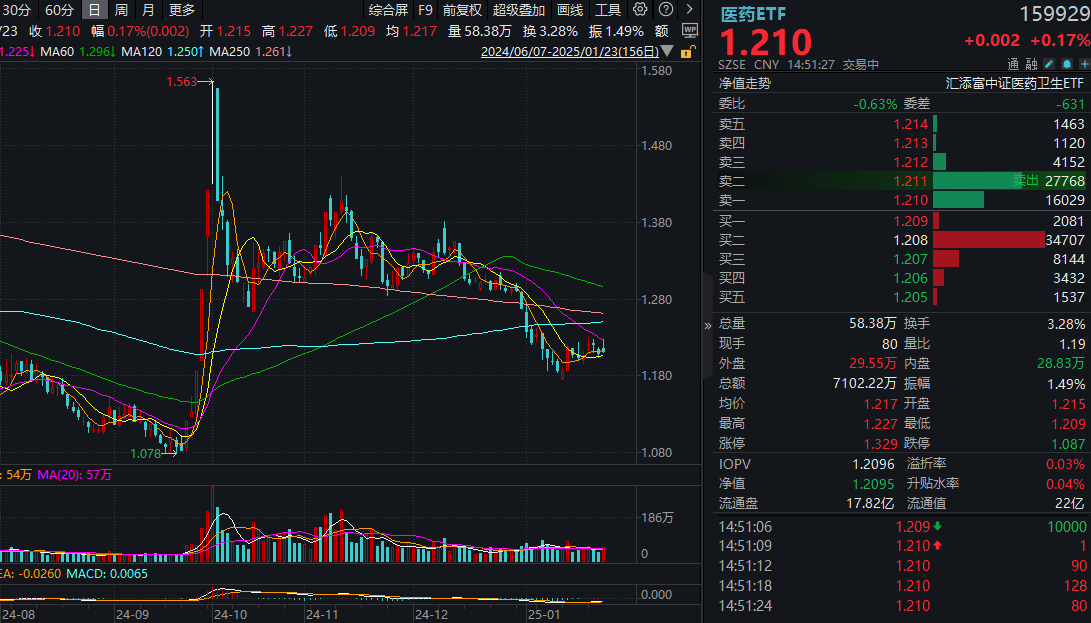Click the bell icon to set a price alert
Viewport: 1091px width, 623px height.
coord(1067,63)
